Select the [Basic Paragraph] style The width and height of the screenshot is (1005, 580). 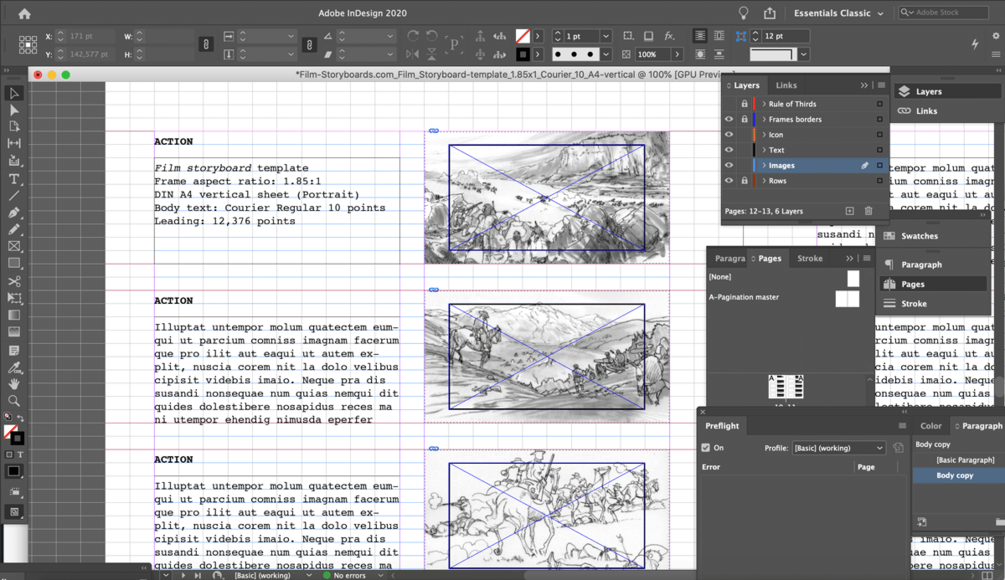click(965, 460)
